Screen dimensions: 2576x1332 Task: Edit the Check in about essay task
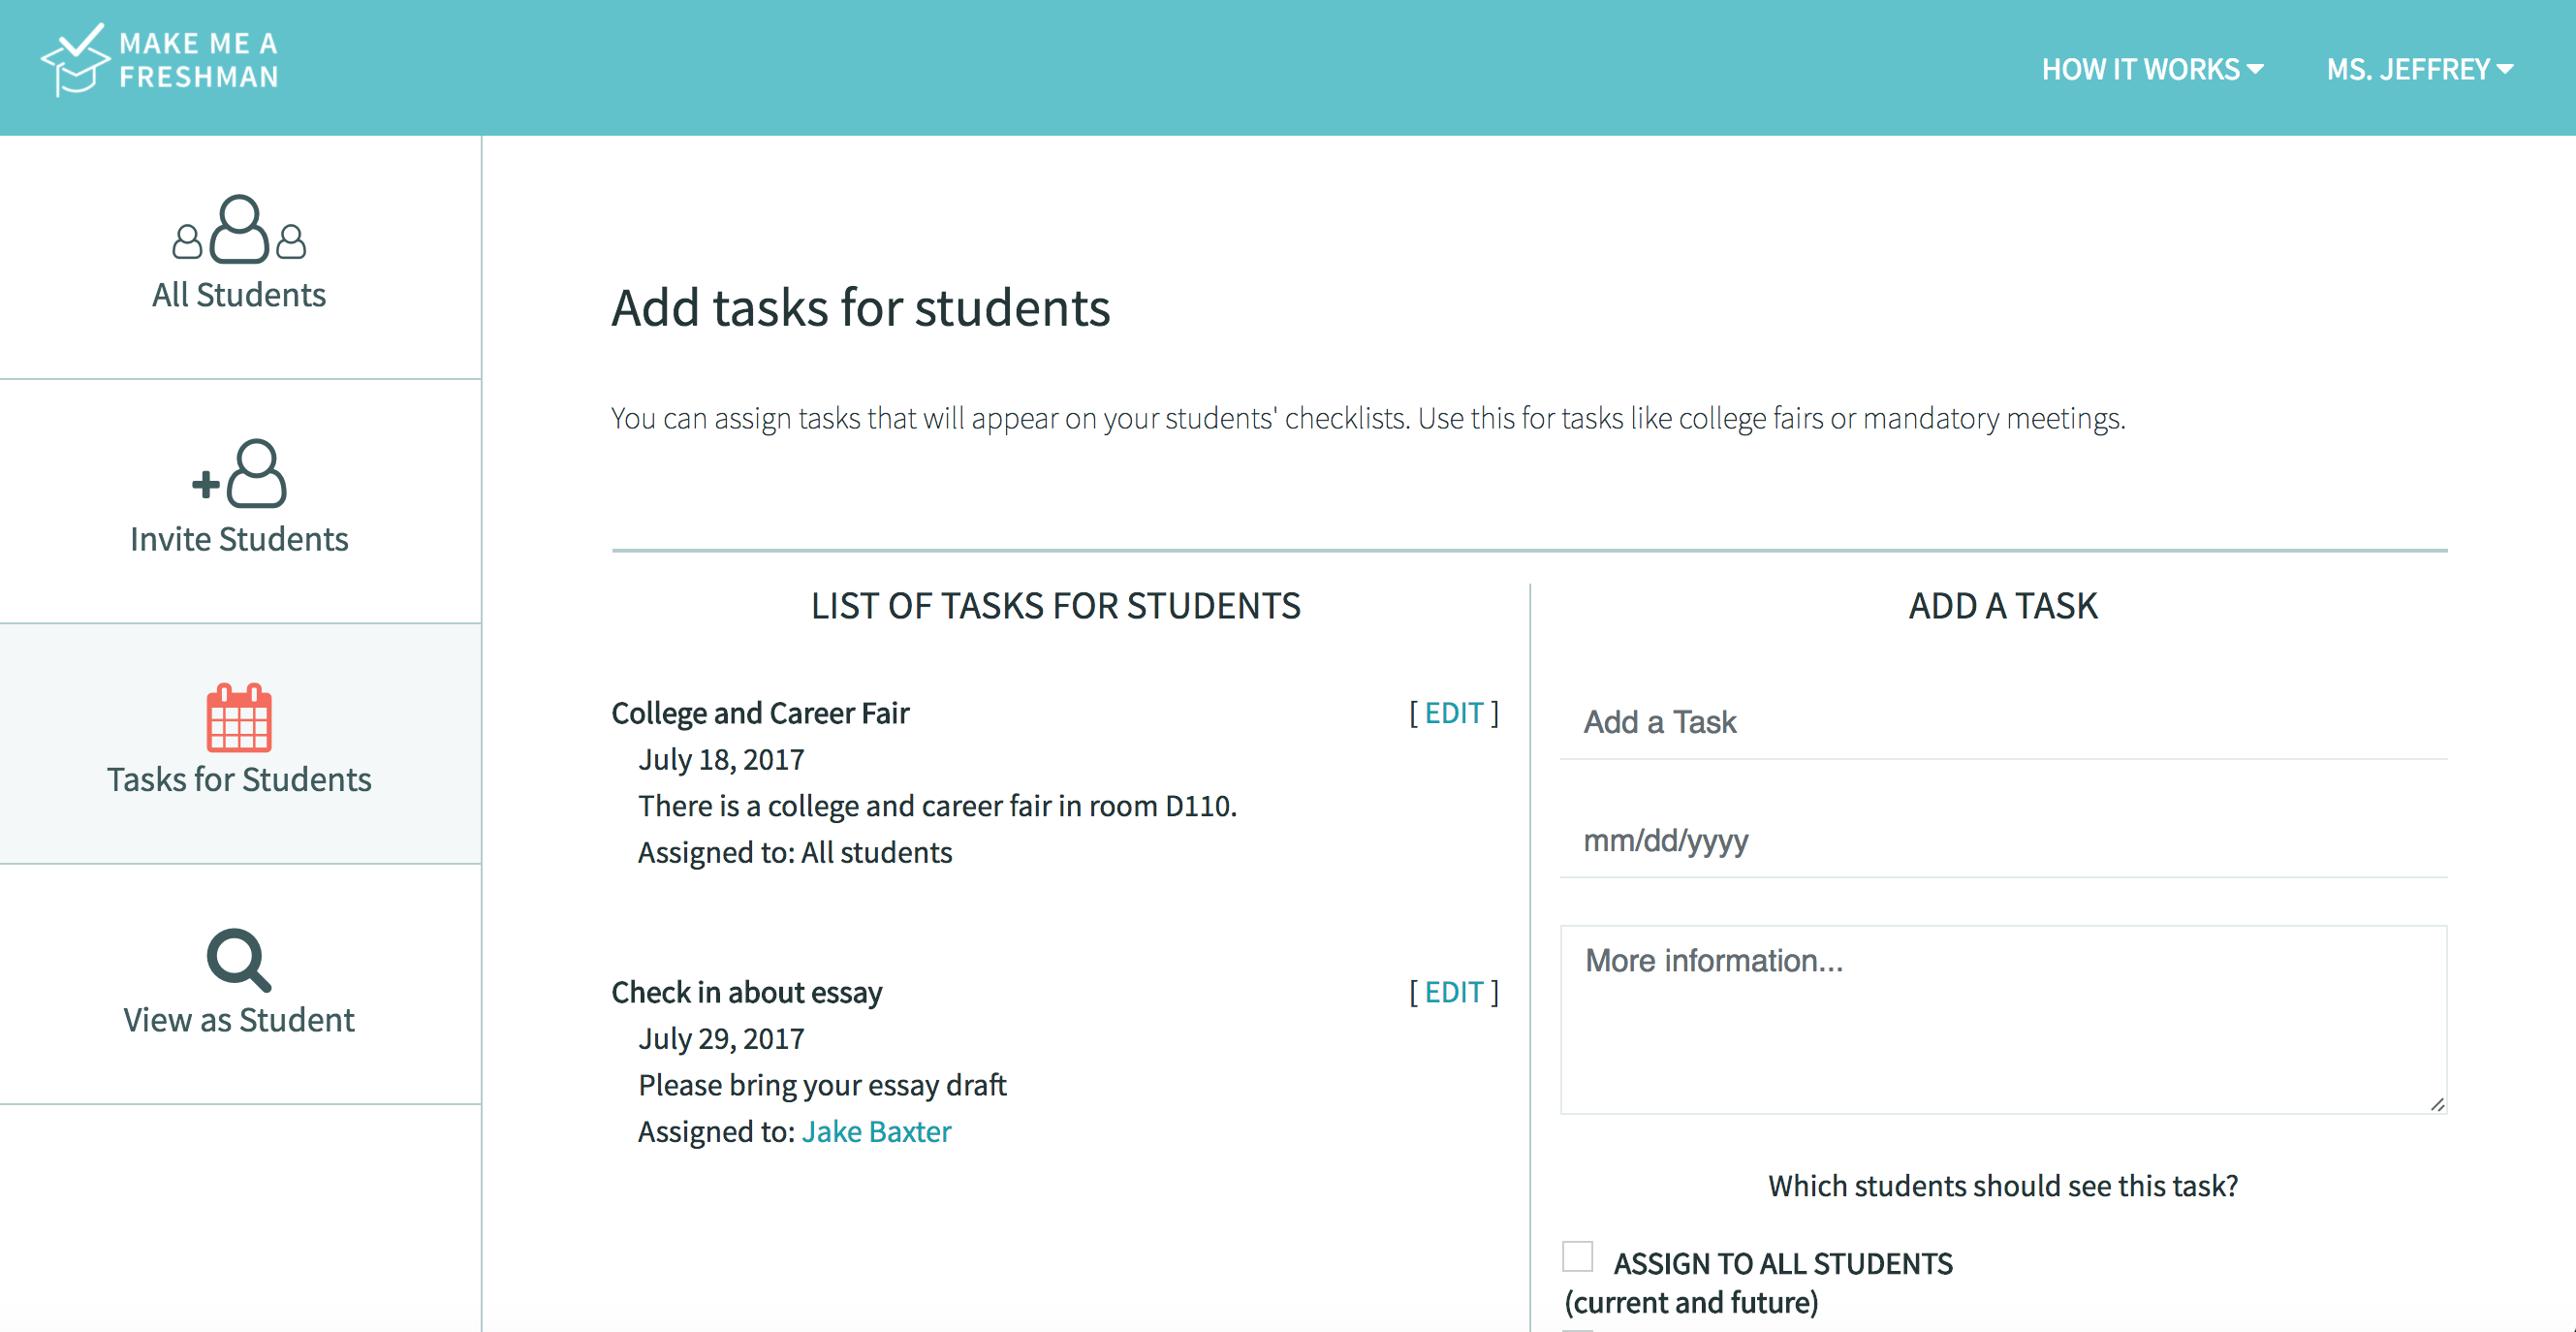click(x=1453, y=992)
